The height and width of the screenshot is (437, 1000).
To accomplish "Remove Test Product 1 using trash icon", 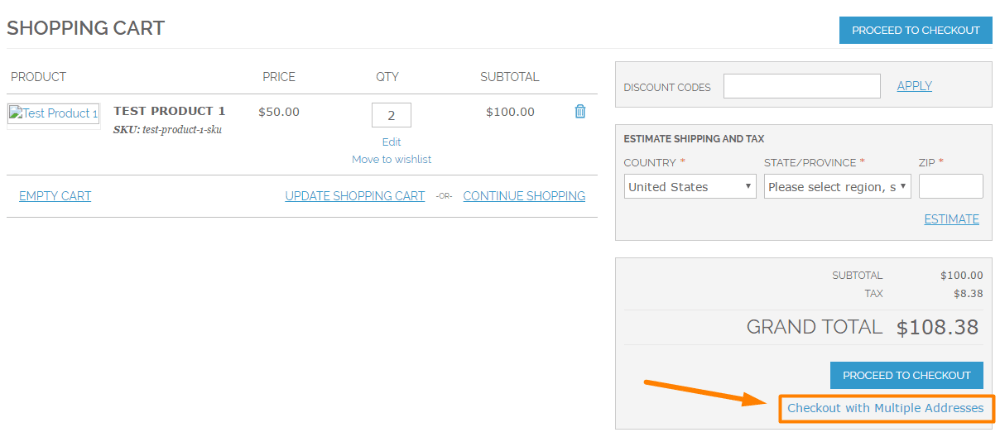I will point(580,112).
